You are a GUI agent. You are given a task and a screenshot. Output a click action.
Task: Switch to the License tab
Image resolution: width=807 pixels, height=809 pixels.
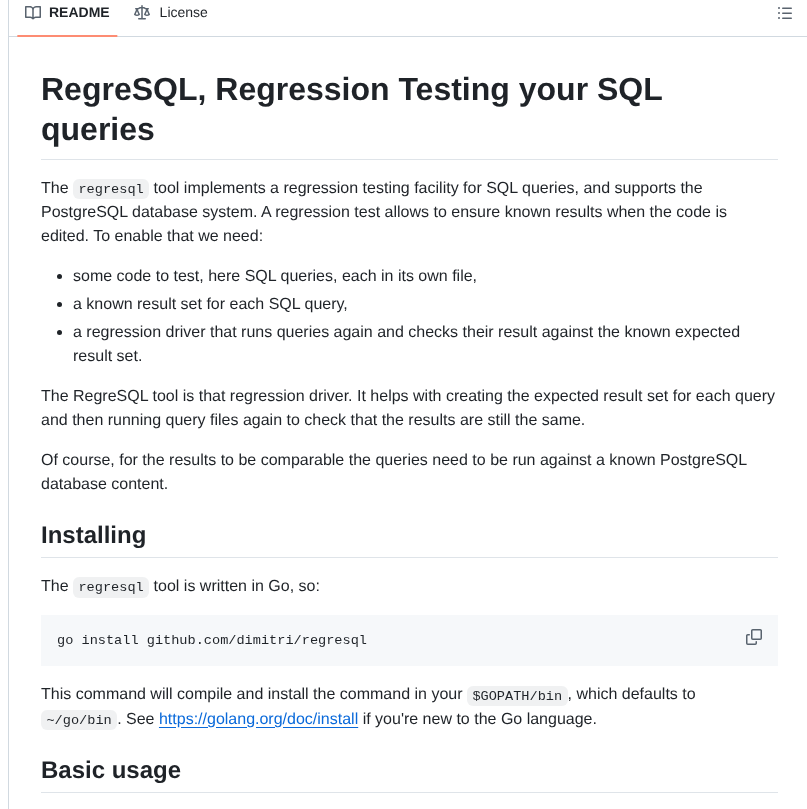click(181, 12)
